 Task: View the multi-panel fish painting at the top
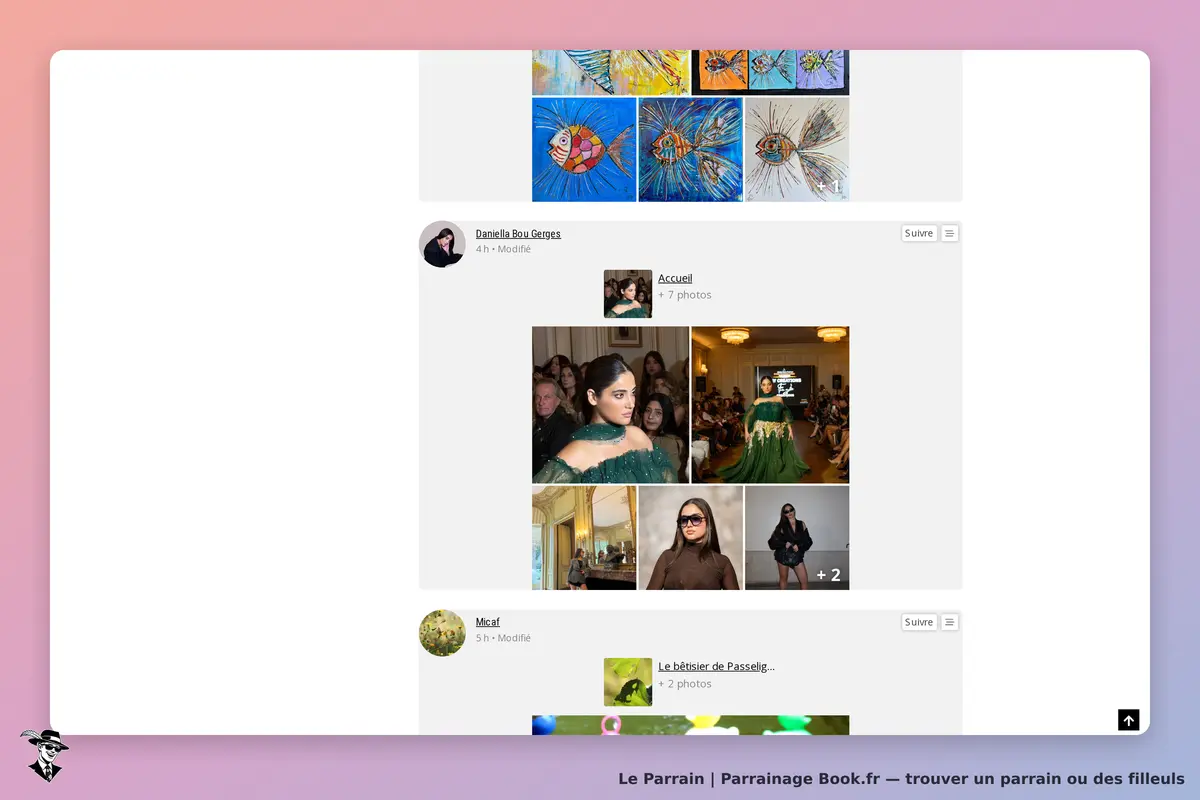pyautogui.click(x=770, y=72)
